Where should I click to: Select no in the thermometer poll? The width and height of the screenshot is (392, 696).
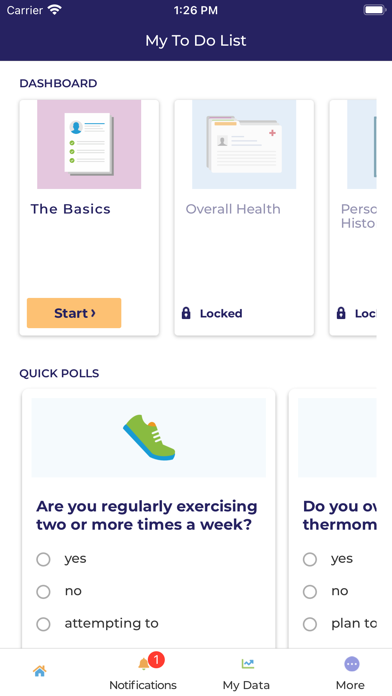(310, 592)
